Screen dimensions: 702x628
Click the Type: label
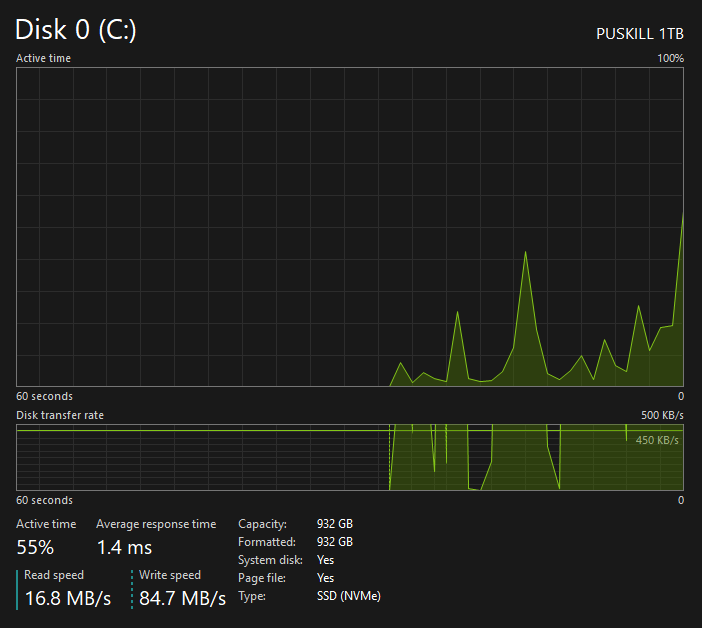click(252, 596)
